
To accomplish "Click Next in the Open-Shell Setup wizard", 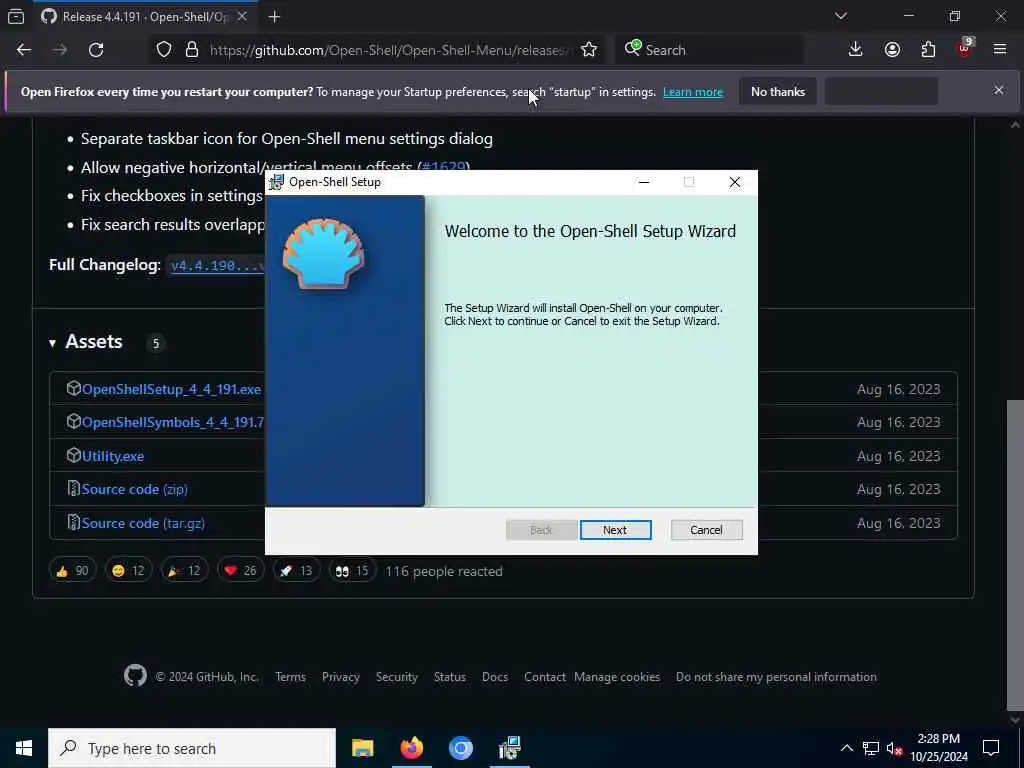I will (x=615, y=530).
